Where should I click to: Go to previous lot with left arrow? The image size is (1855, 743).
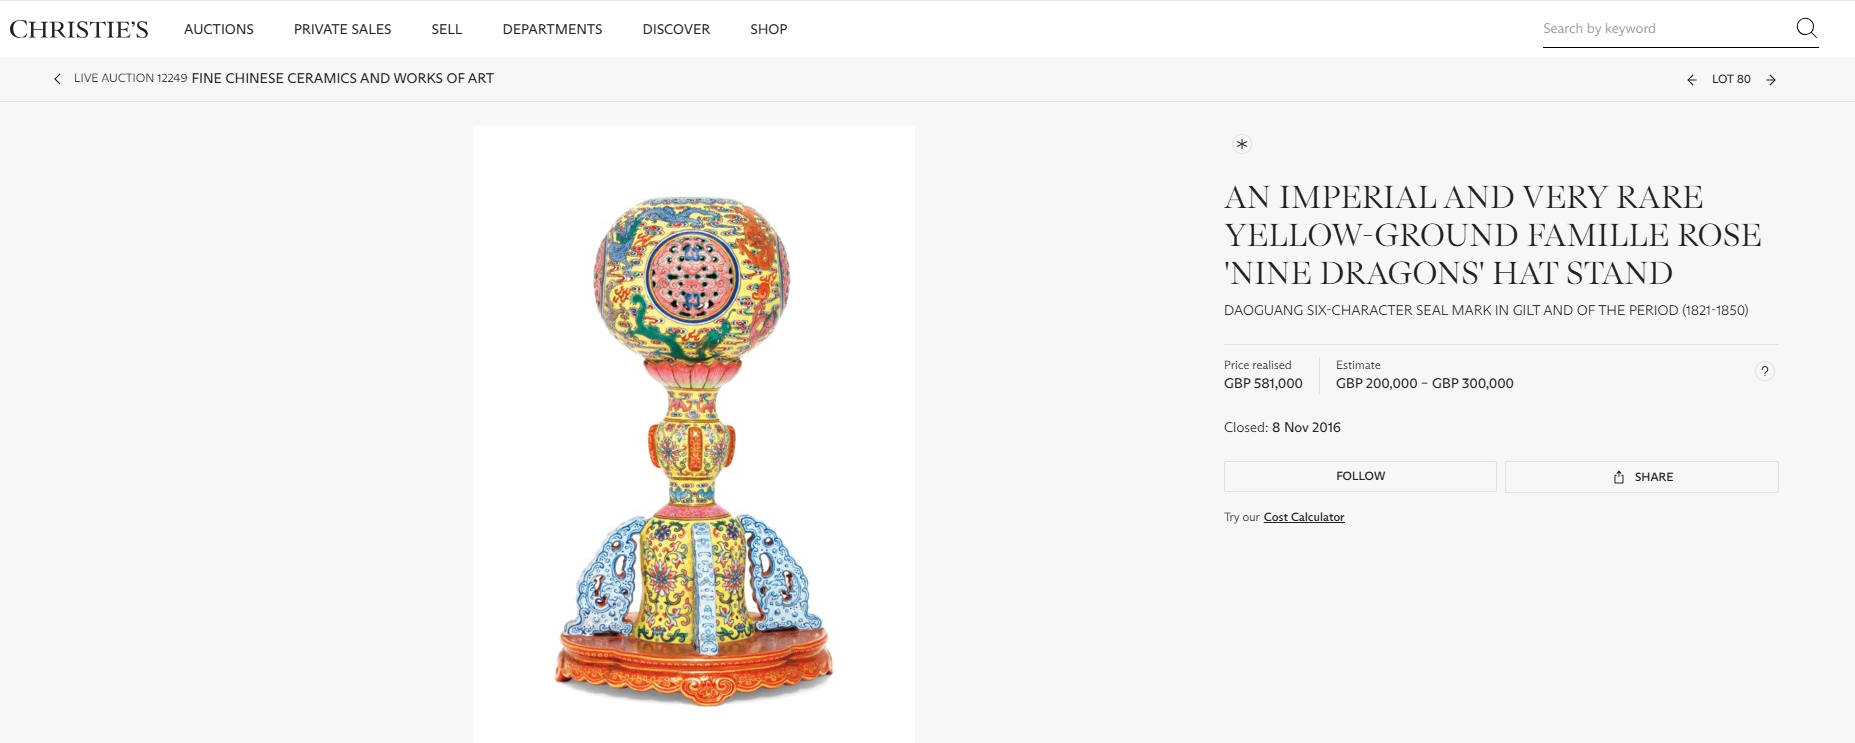click(1691, 78)
